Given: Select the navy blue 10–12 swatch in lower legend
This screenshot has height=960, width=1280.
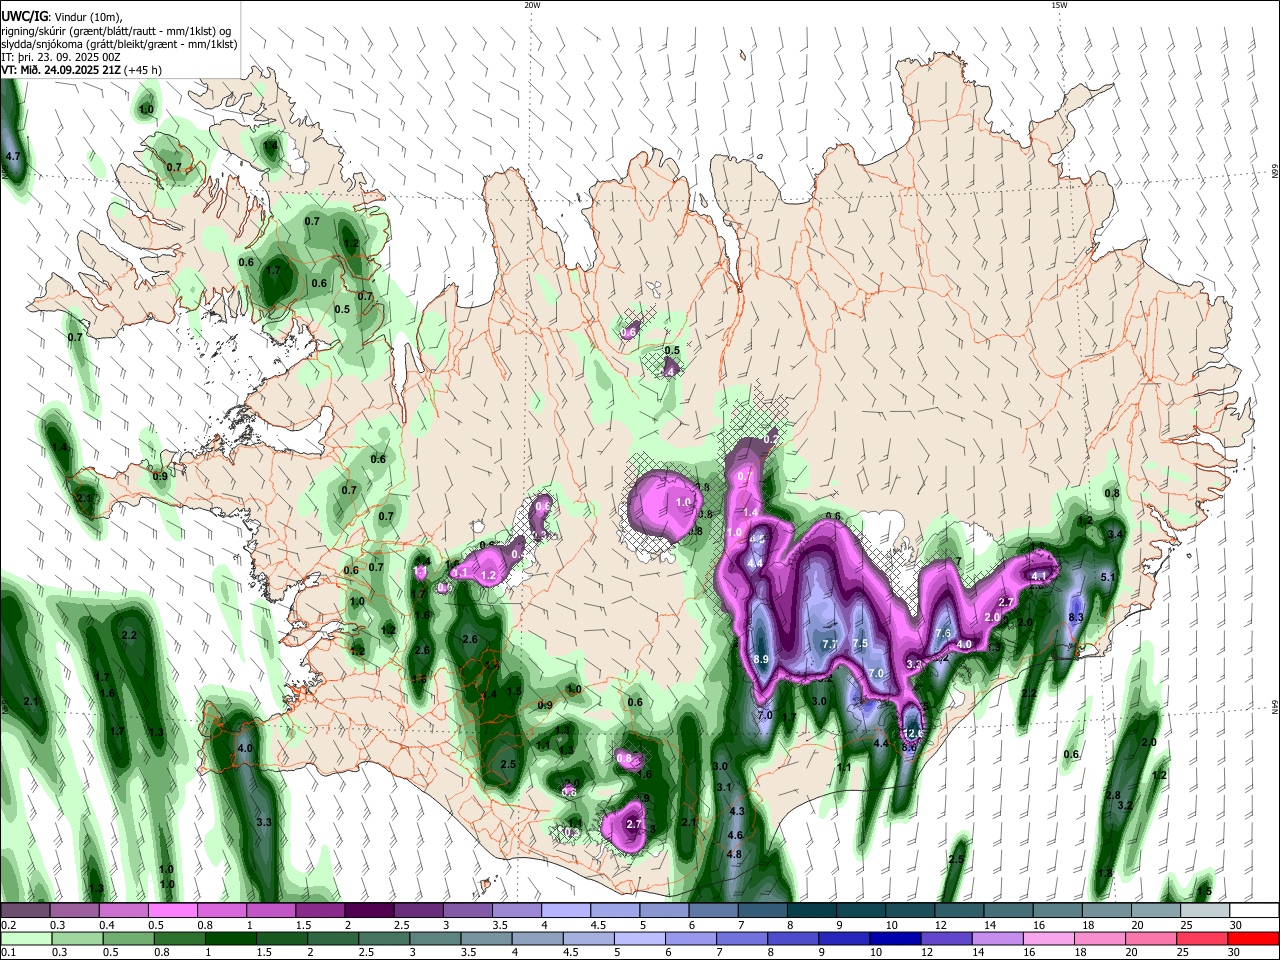Looking at the screenshot, I should point(893,938).
